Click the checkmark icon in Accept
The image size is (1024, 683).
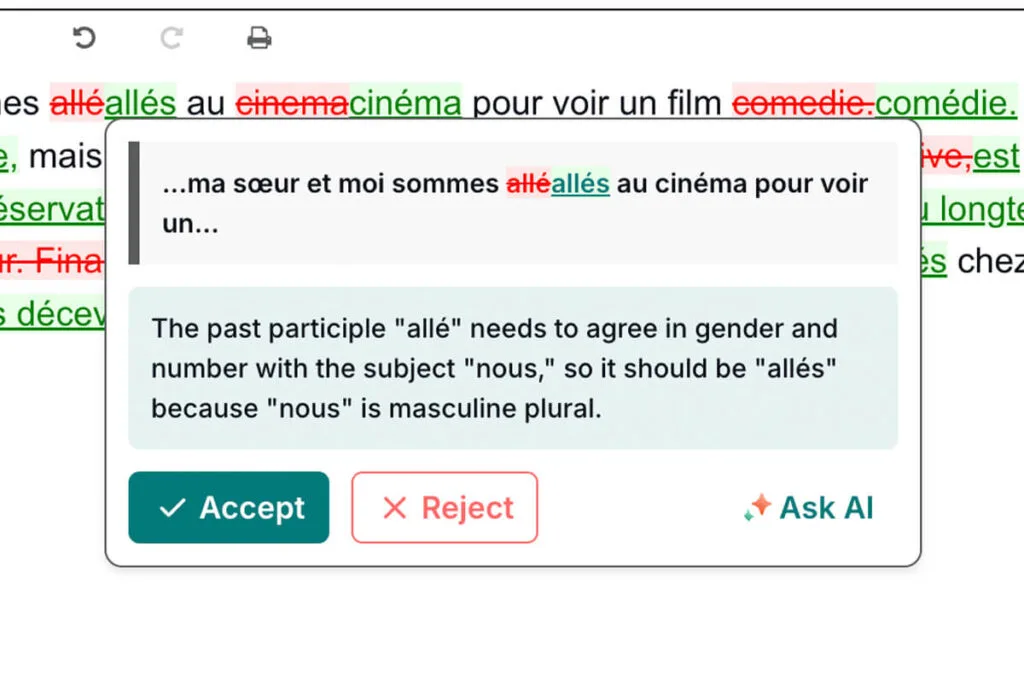(172, 508)
